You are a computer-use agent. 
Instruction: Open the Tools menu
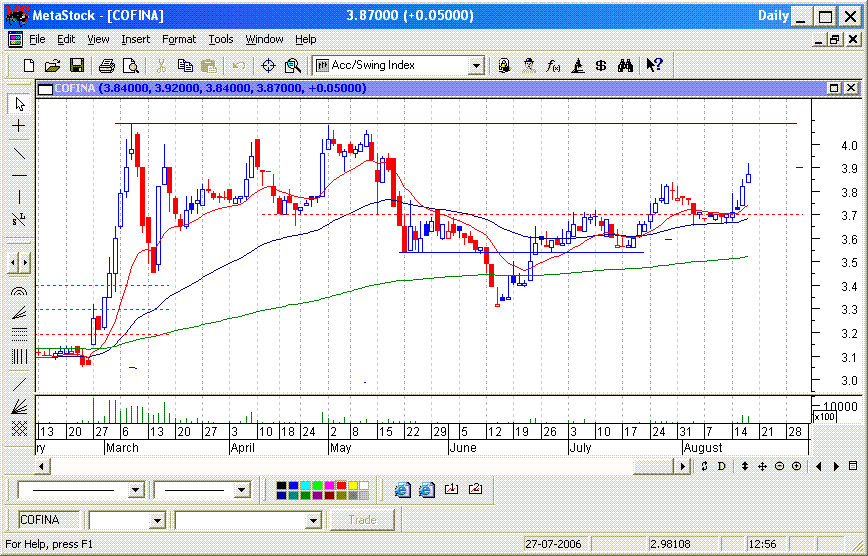(220, 39)
